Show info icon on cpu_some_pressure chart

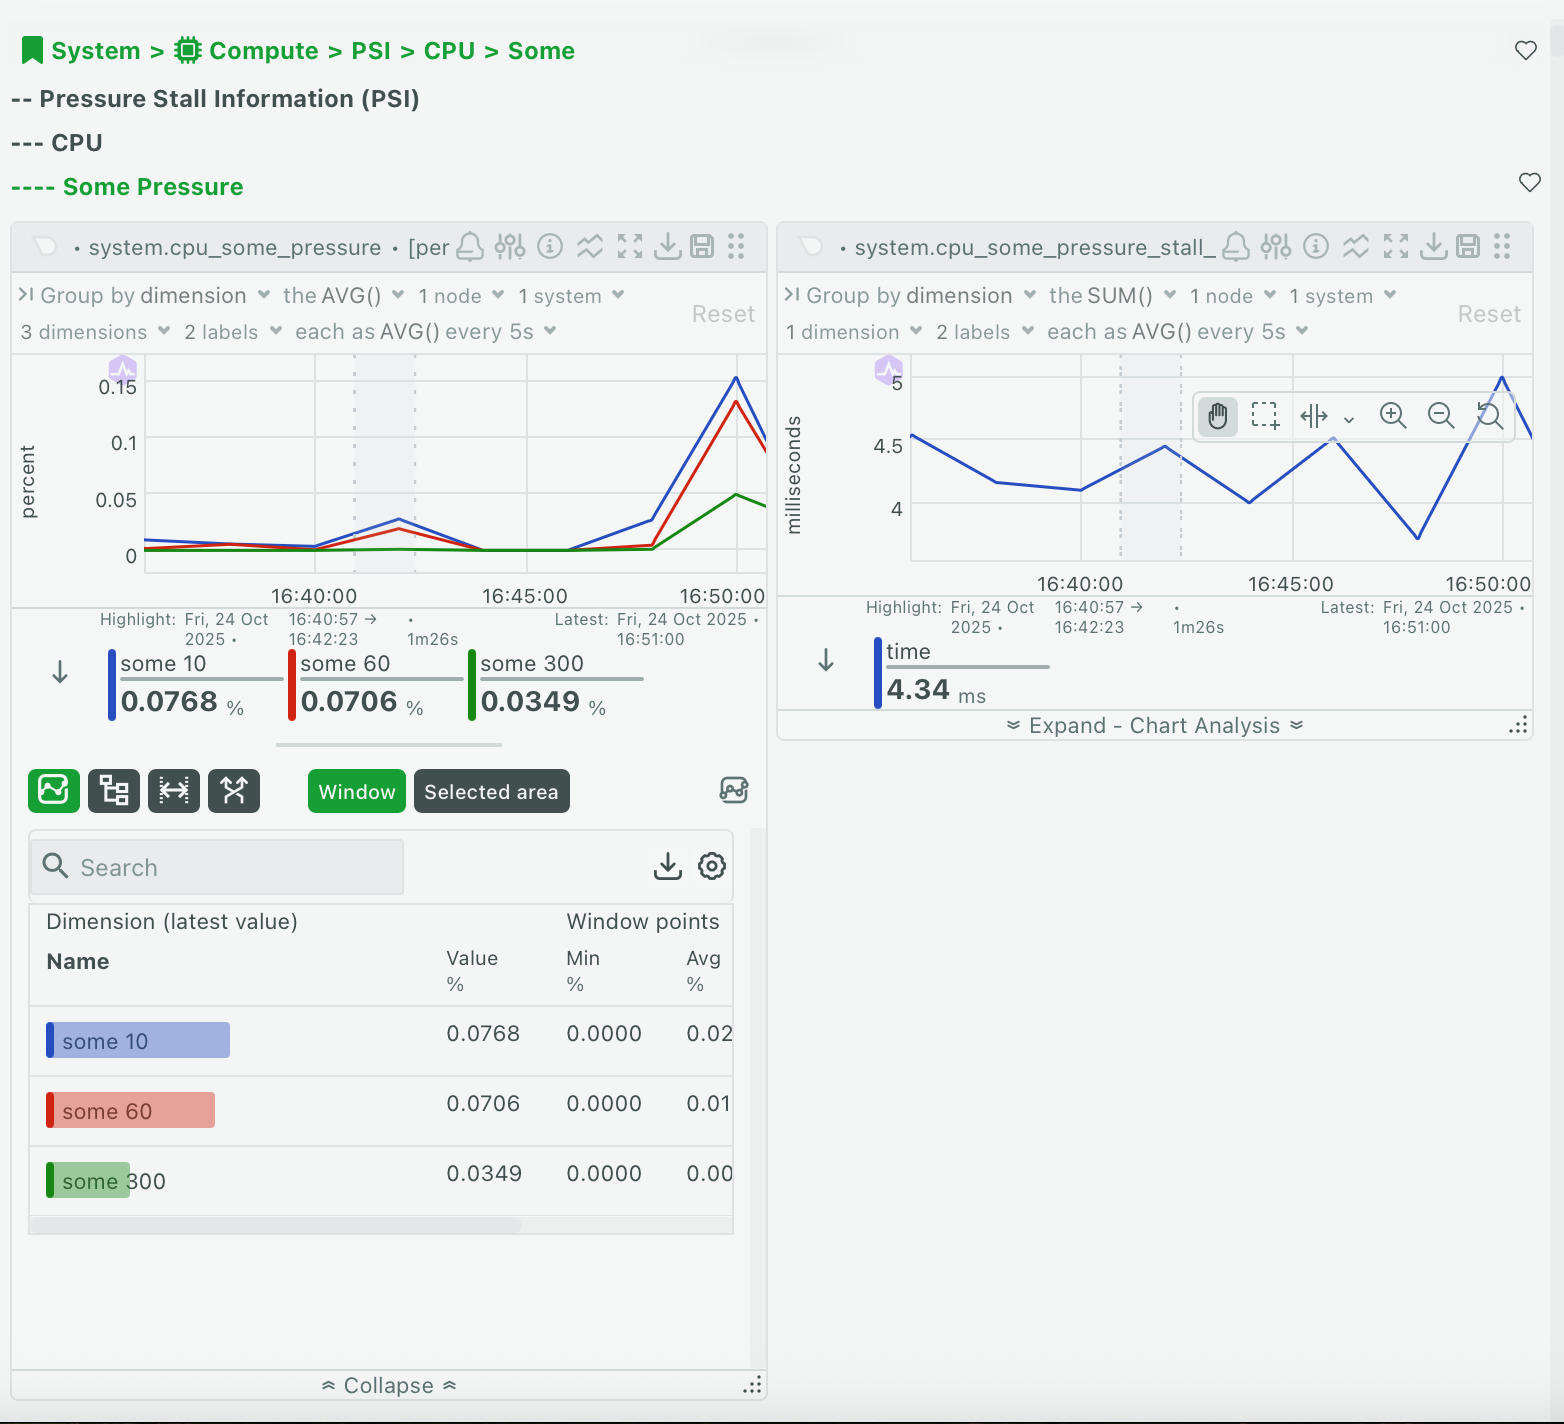550,246
